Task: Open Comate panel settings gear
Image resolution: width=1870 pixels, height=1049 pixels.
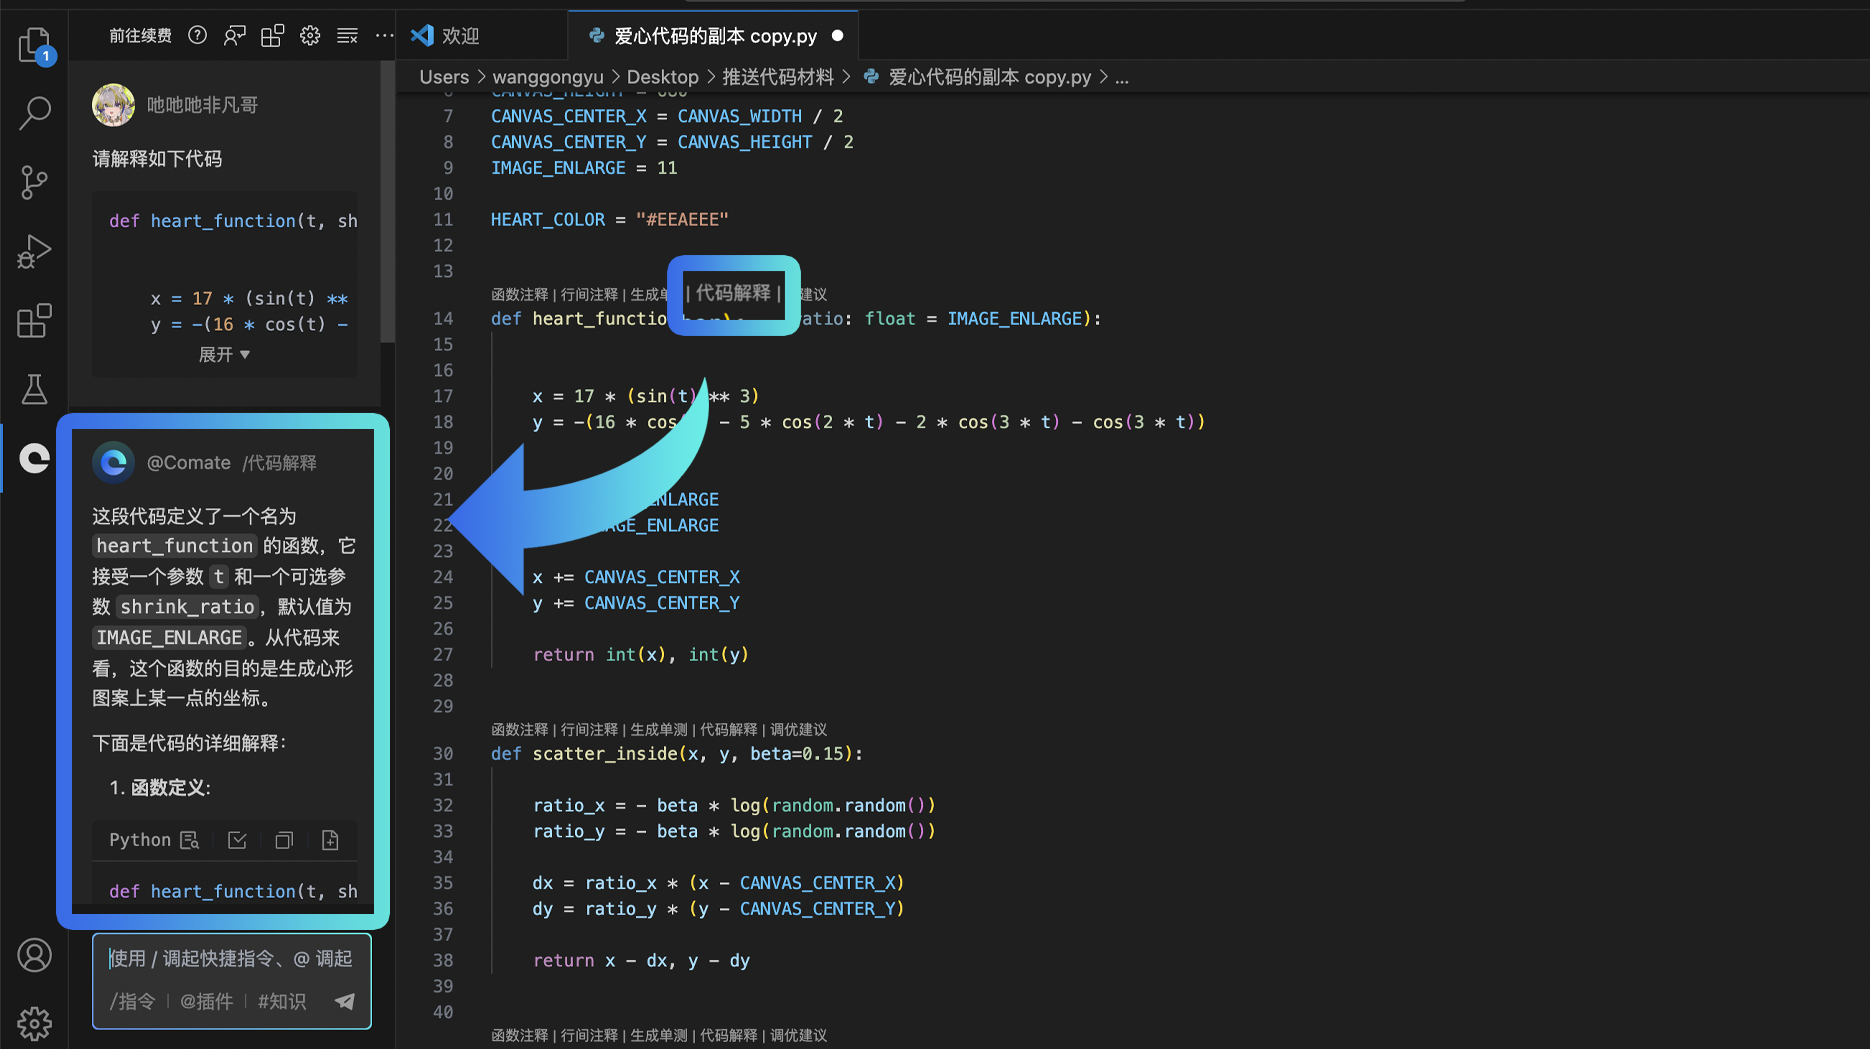Action: click(310, 36)
